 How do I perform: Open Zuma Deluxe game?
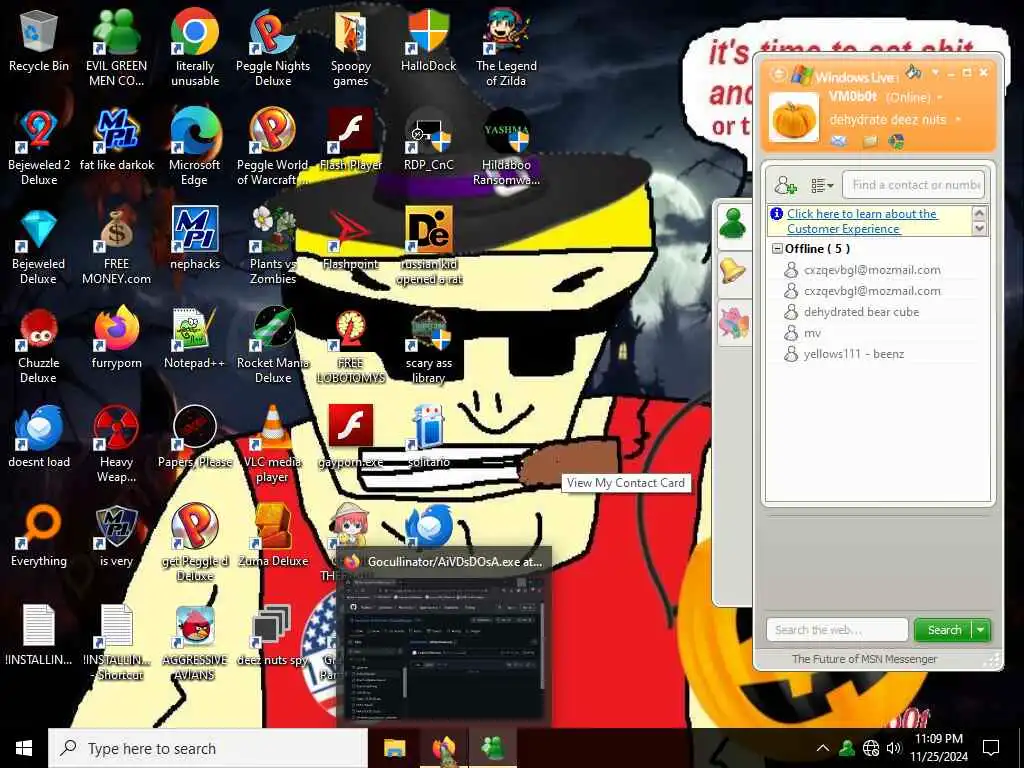pyautogui.click(x=273, y=536)
